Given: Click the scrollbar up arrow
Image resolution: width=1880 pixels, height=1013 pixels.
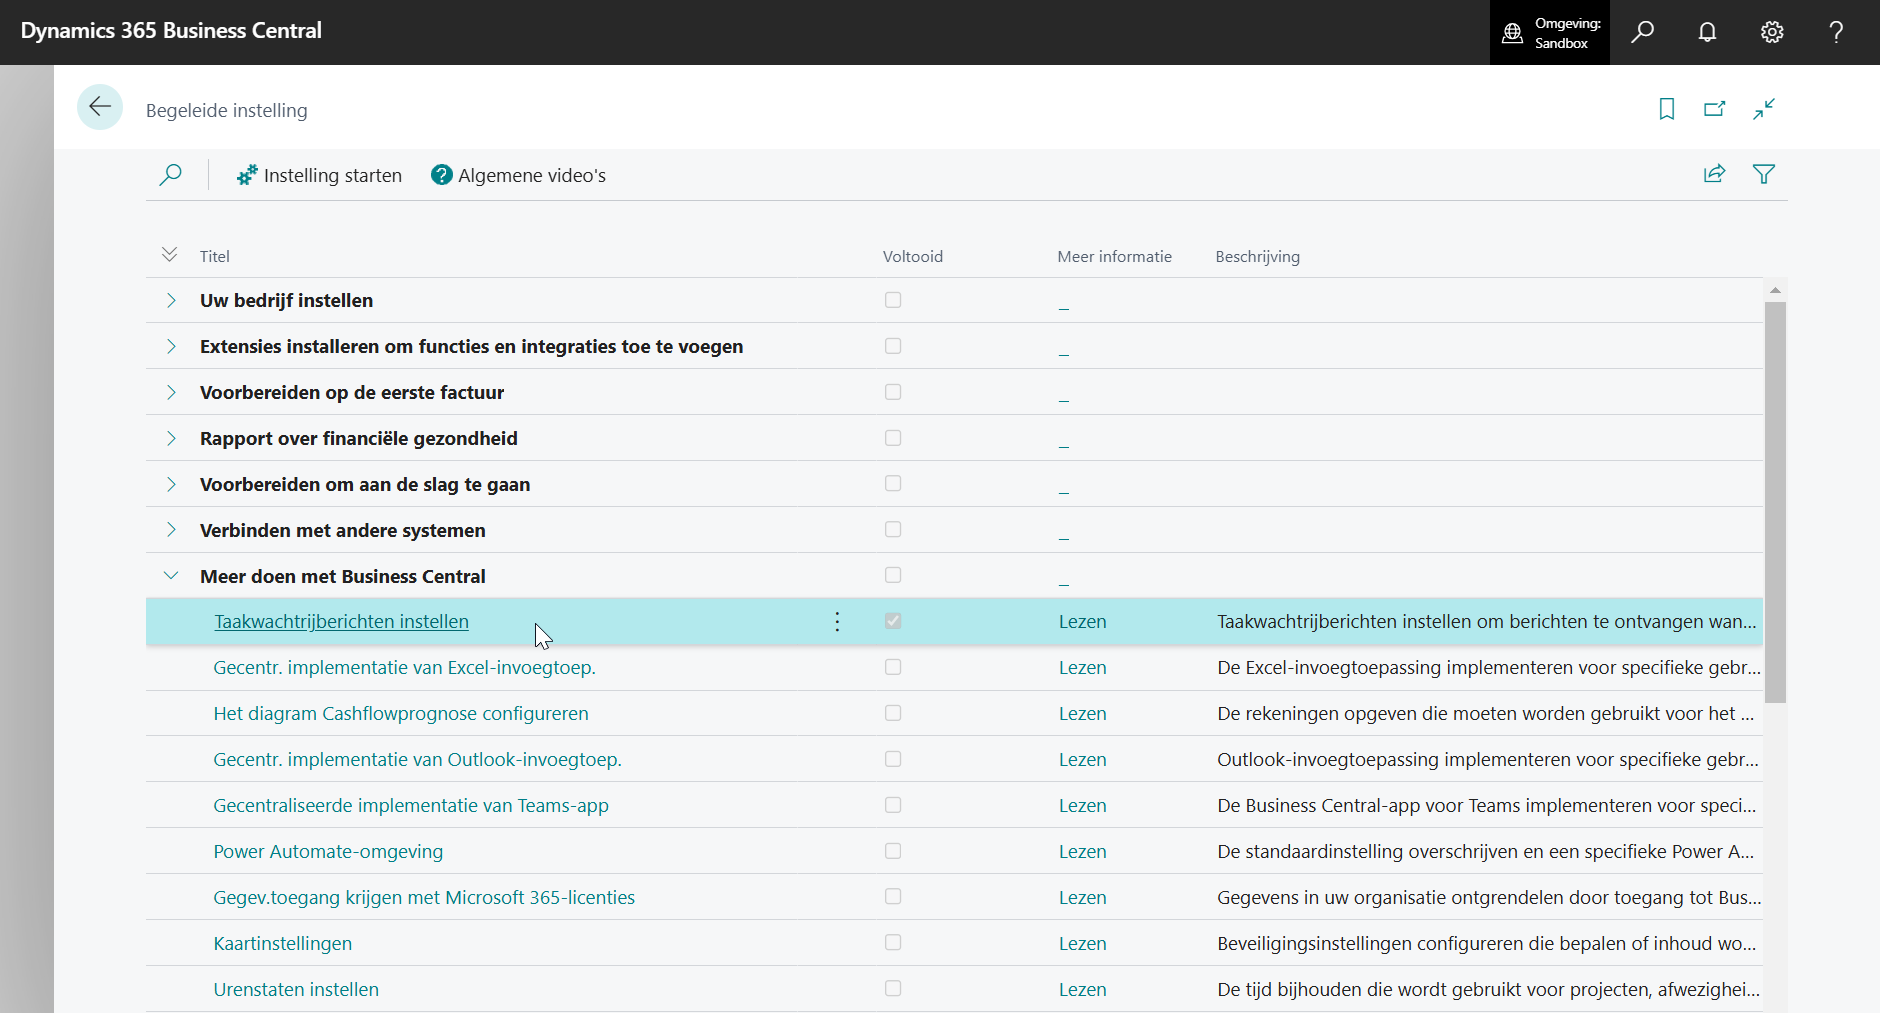Looking at the screenshot, I should click(1775, 290).
